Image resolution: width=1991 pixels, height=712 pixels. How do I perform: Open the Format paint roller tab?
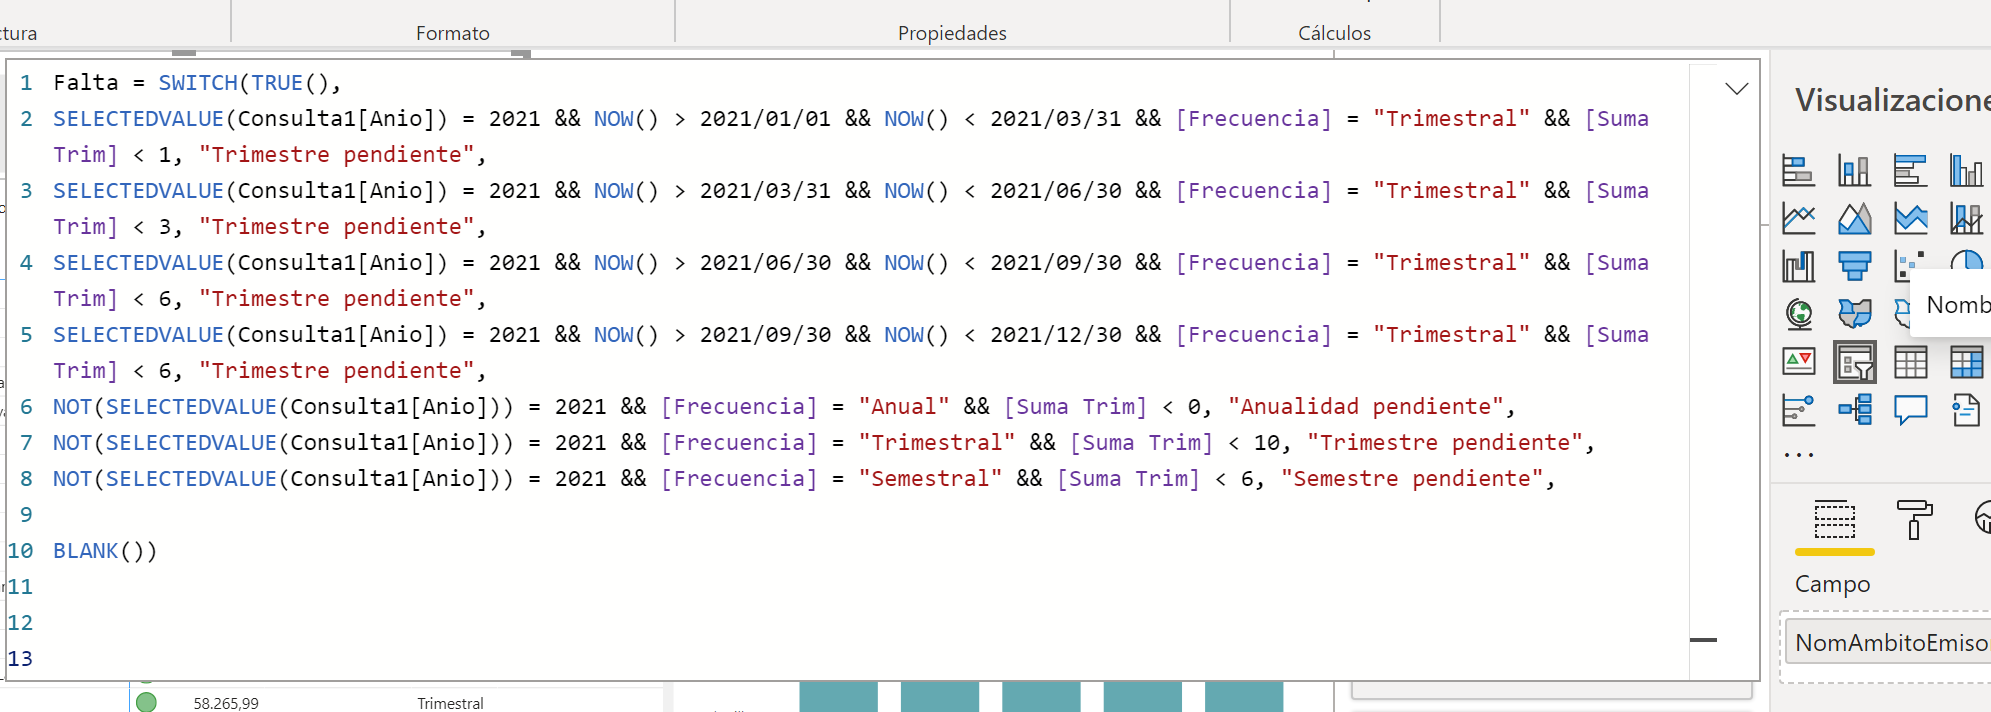[x=1914, y=520]
